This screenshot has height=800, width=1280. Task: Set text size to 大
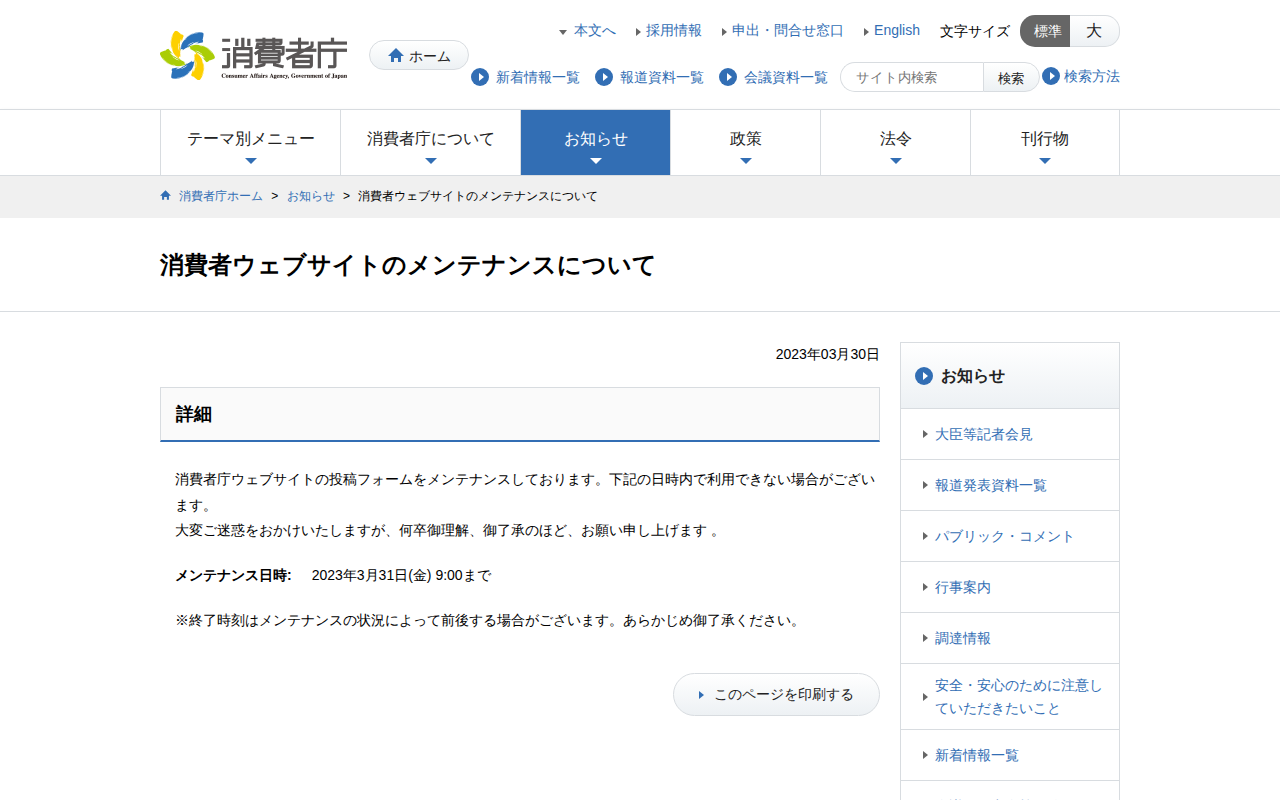click(1095, 31)
